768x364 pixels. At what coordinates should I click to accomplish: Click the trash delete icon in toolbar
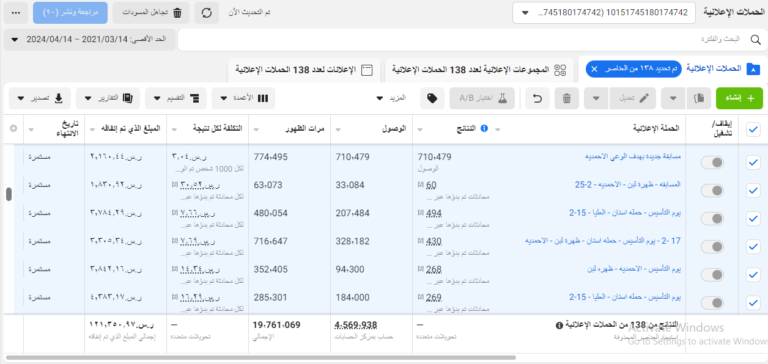click(x=567, y=98)
